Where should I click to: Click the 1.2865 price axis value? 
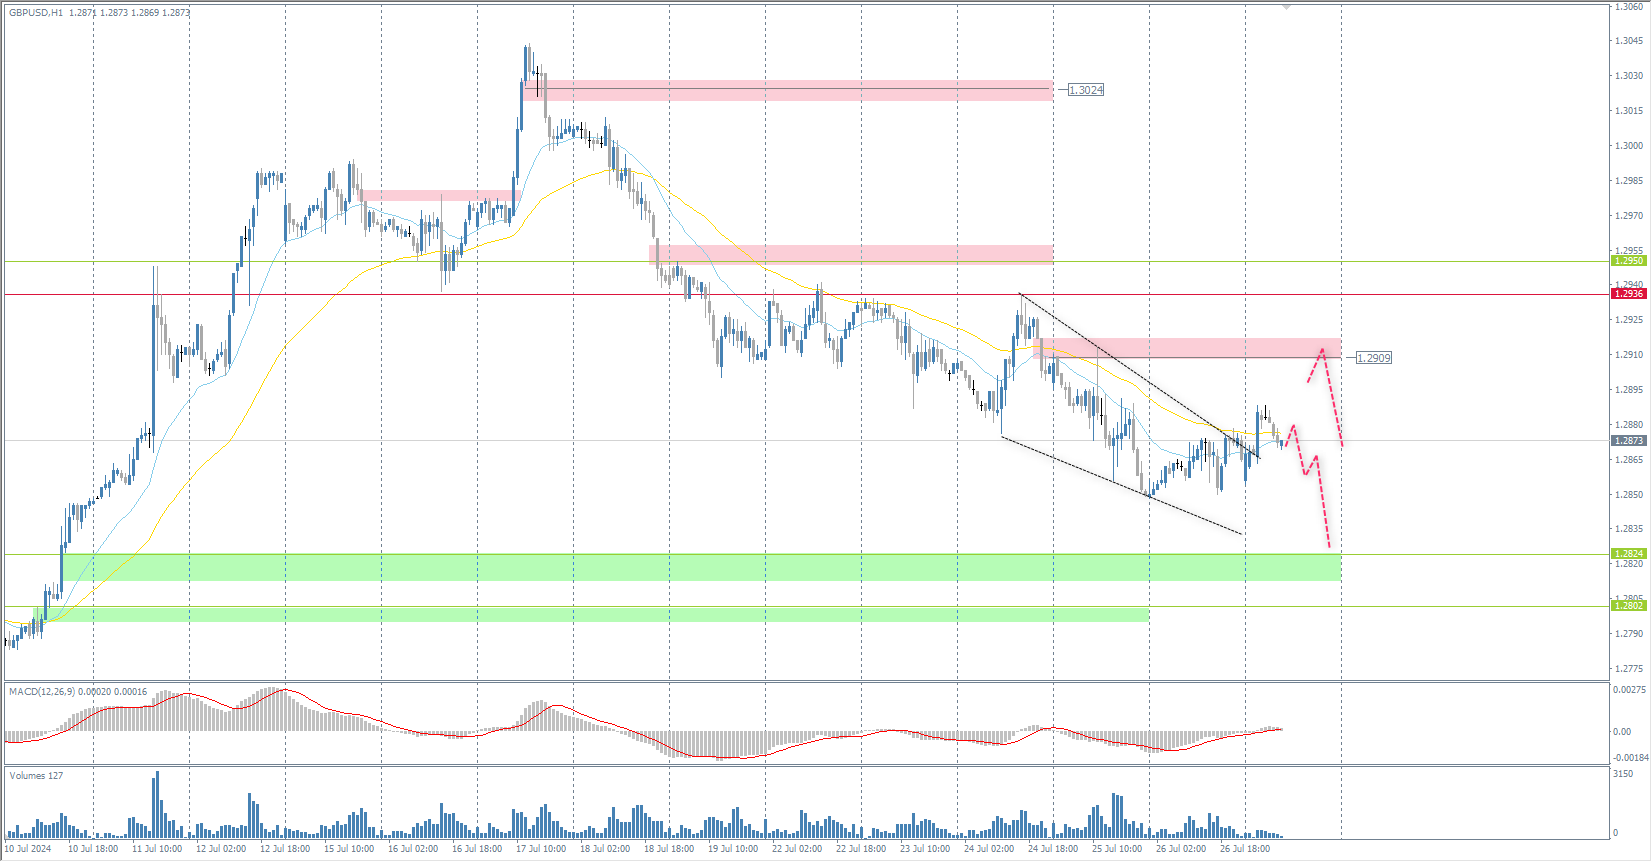1629,460
